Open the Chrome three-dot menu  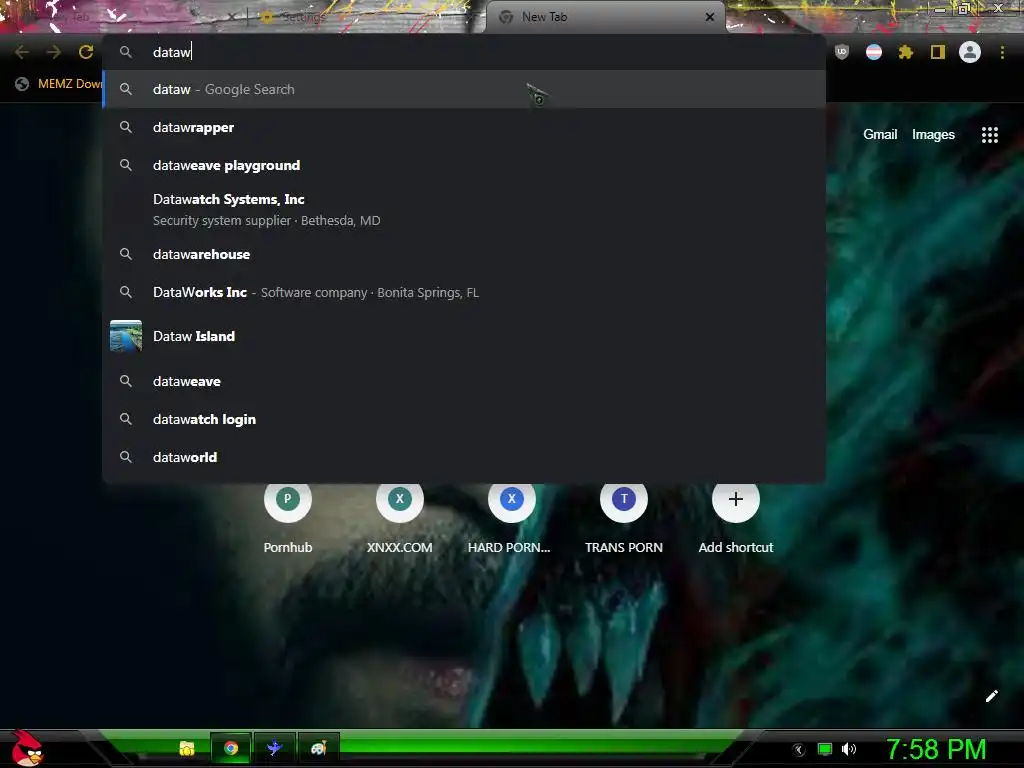pos(1002,52)
